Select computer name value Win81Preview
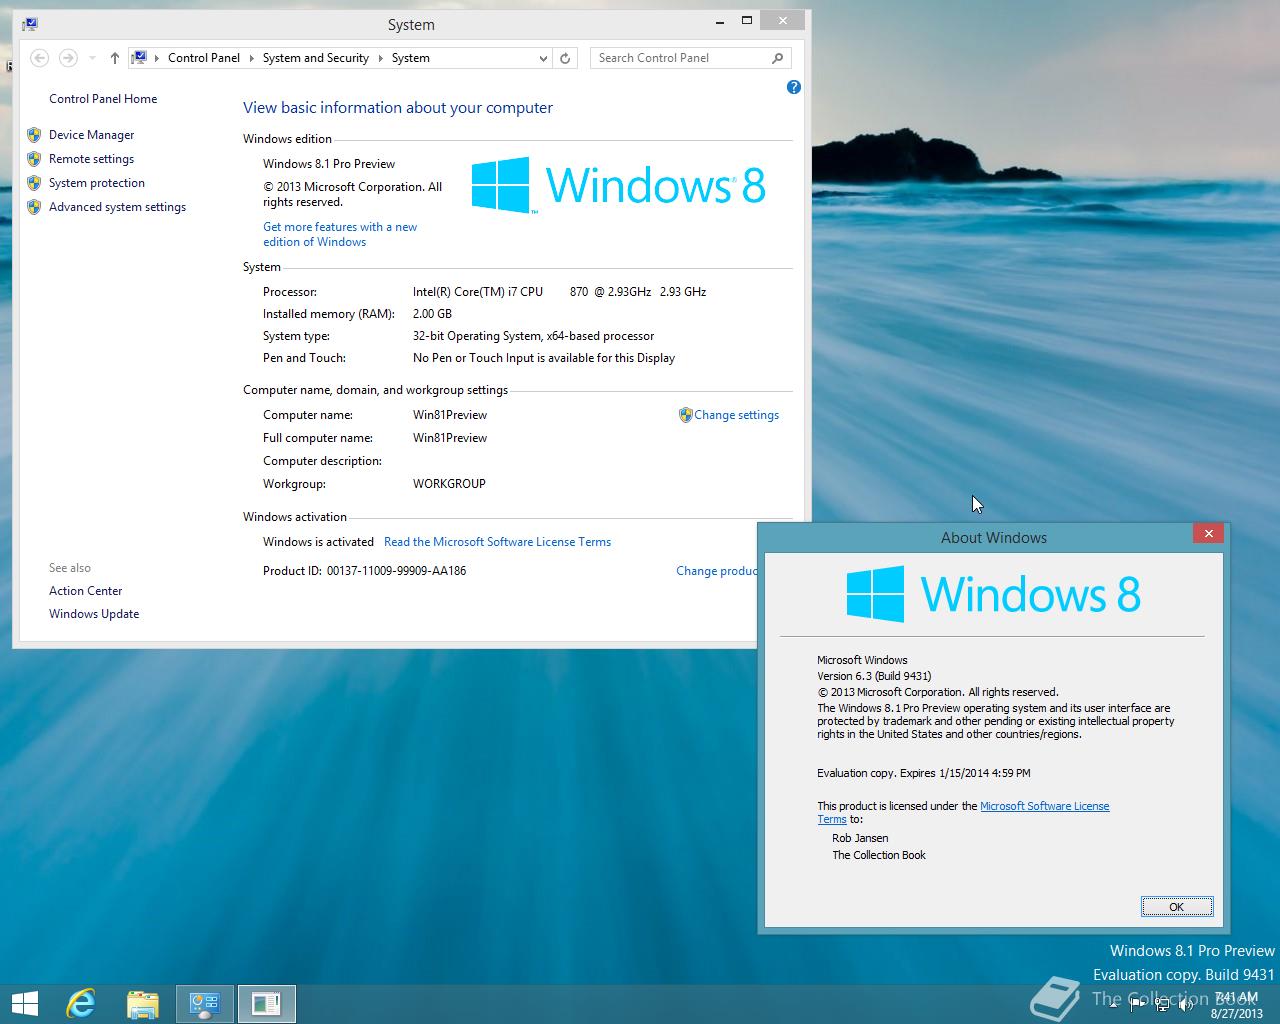Image resolution: width=1280 pixels, height=1024 pixels. (x=450, y=415)
